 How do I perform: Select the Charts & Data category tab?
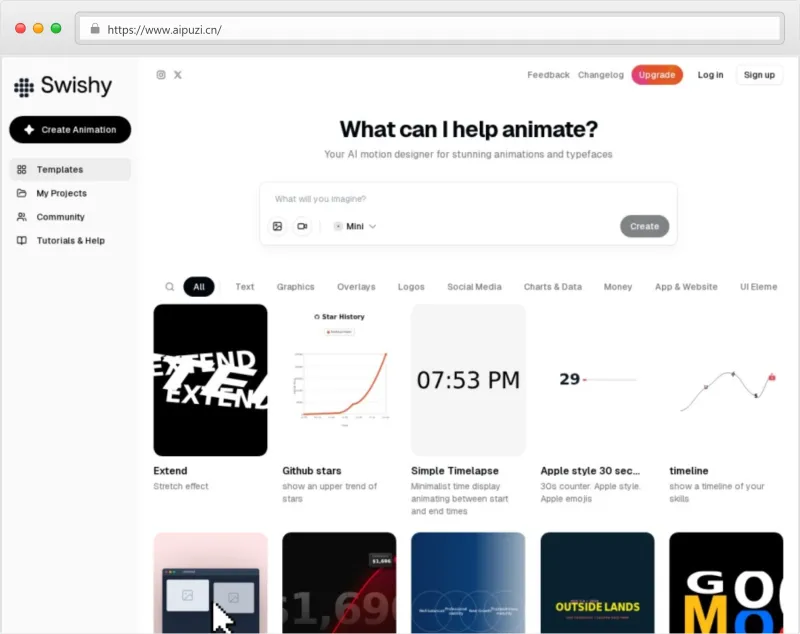pyautogui.click(x=553, y=287)
